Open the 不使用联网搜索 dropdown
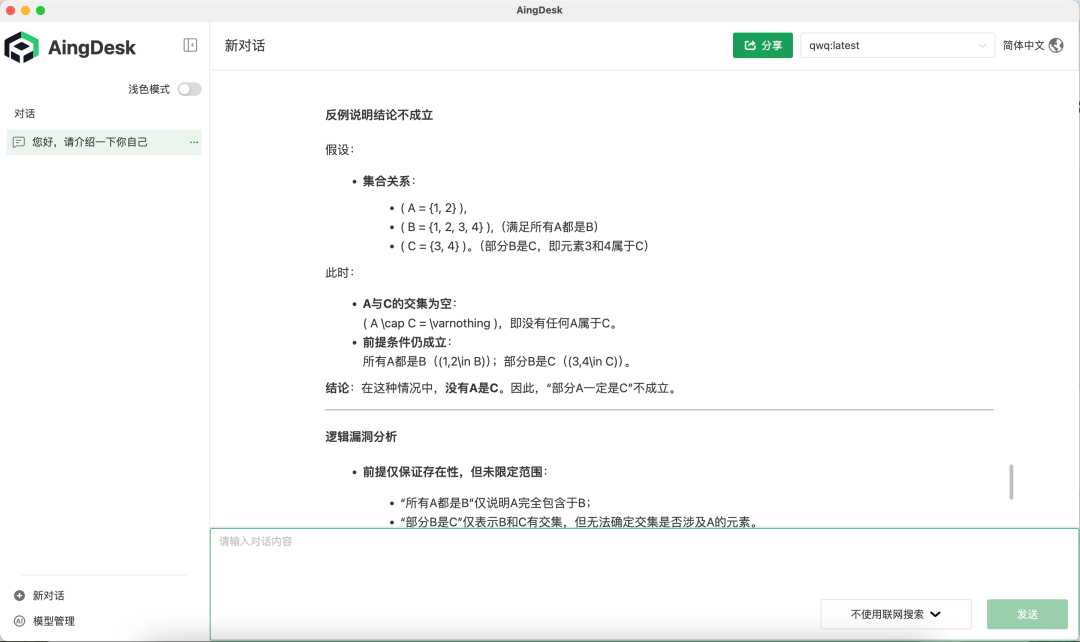Image resolution: width=1080 pixels, height=642 pixels. coord(895,614)
